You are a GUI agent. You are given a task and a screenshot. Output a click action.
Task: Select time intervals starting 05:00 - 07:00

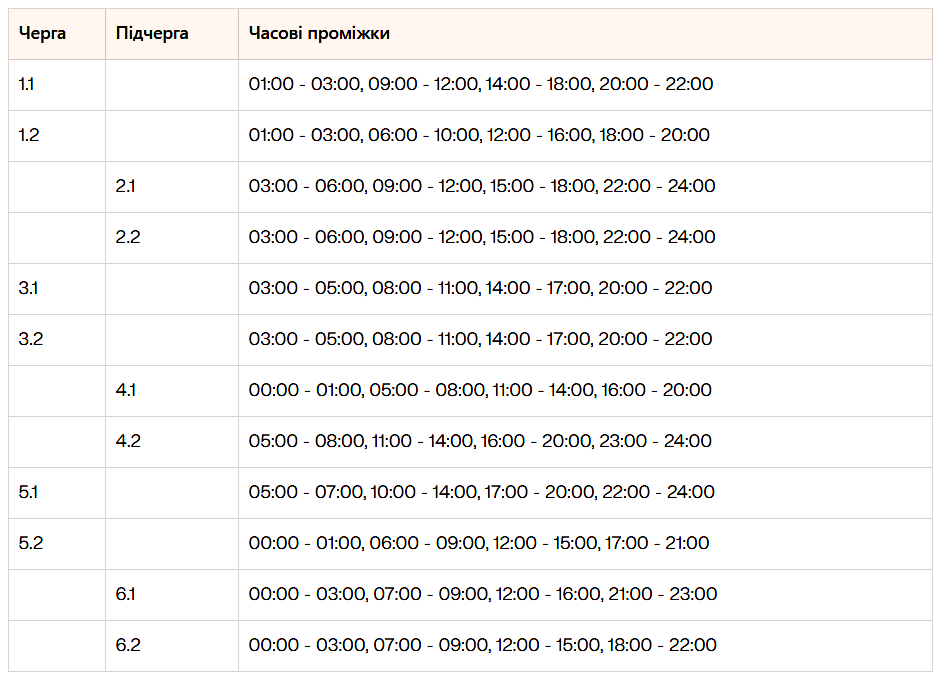[481, 492]
